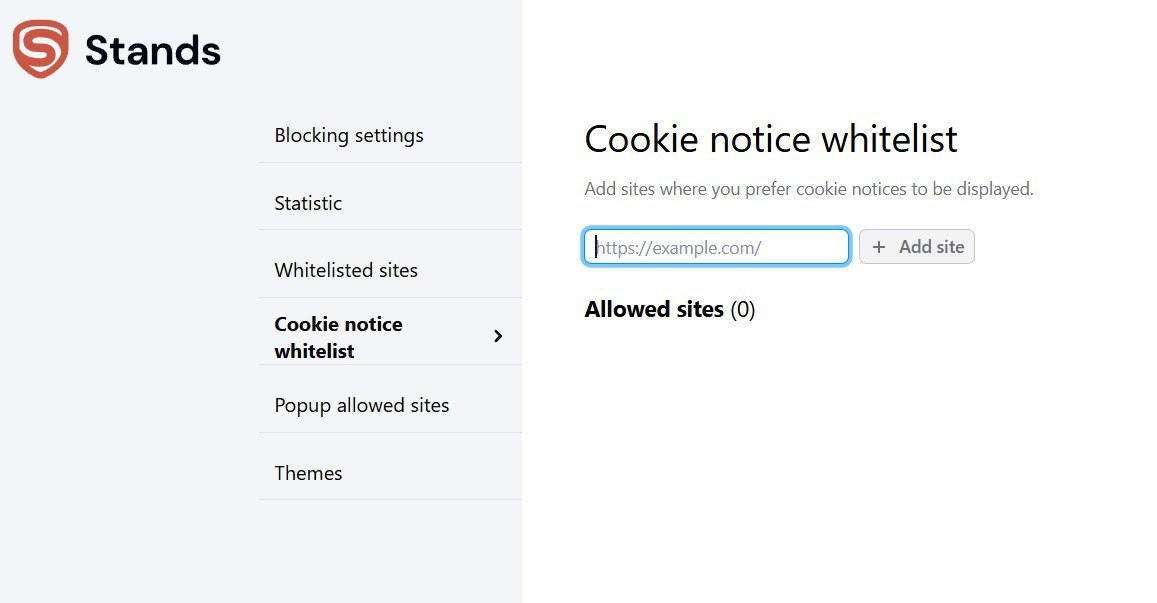Go to the Statistic page
This screenshot has height=603, width=1157.
tap(308, 203)
